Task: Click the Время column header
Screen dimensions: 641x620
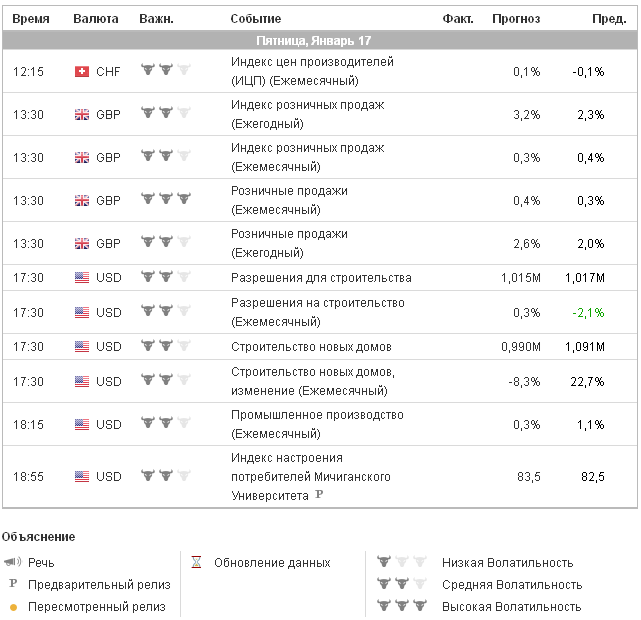Action: [30, 19]
